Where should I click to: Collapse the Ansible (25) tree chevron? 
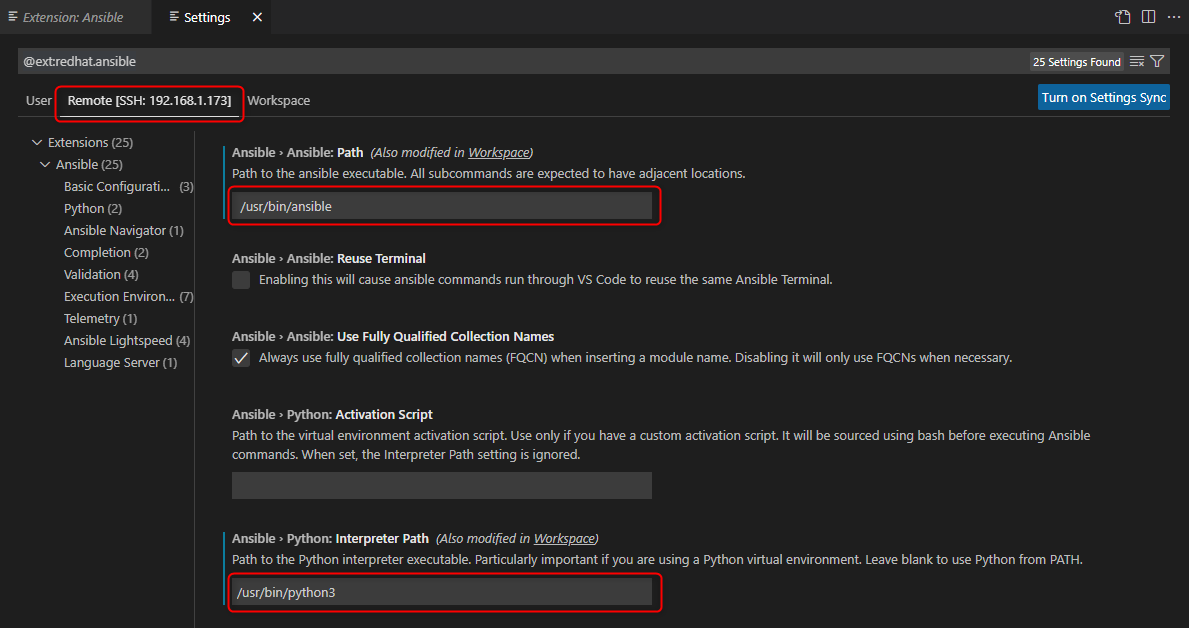[x=45, y=165]
